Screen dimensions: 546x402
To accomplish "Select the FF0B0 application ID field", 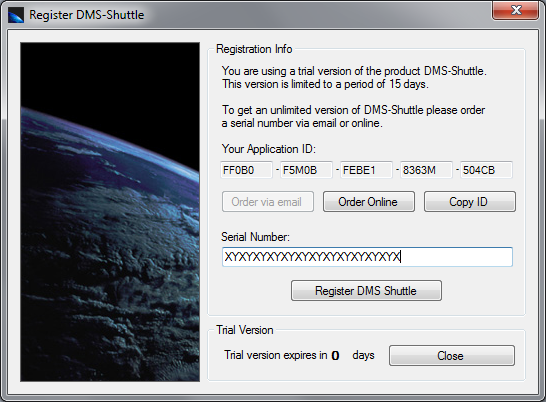I will pos(246,170).
